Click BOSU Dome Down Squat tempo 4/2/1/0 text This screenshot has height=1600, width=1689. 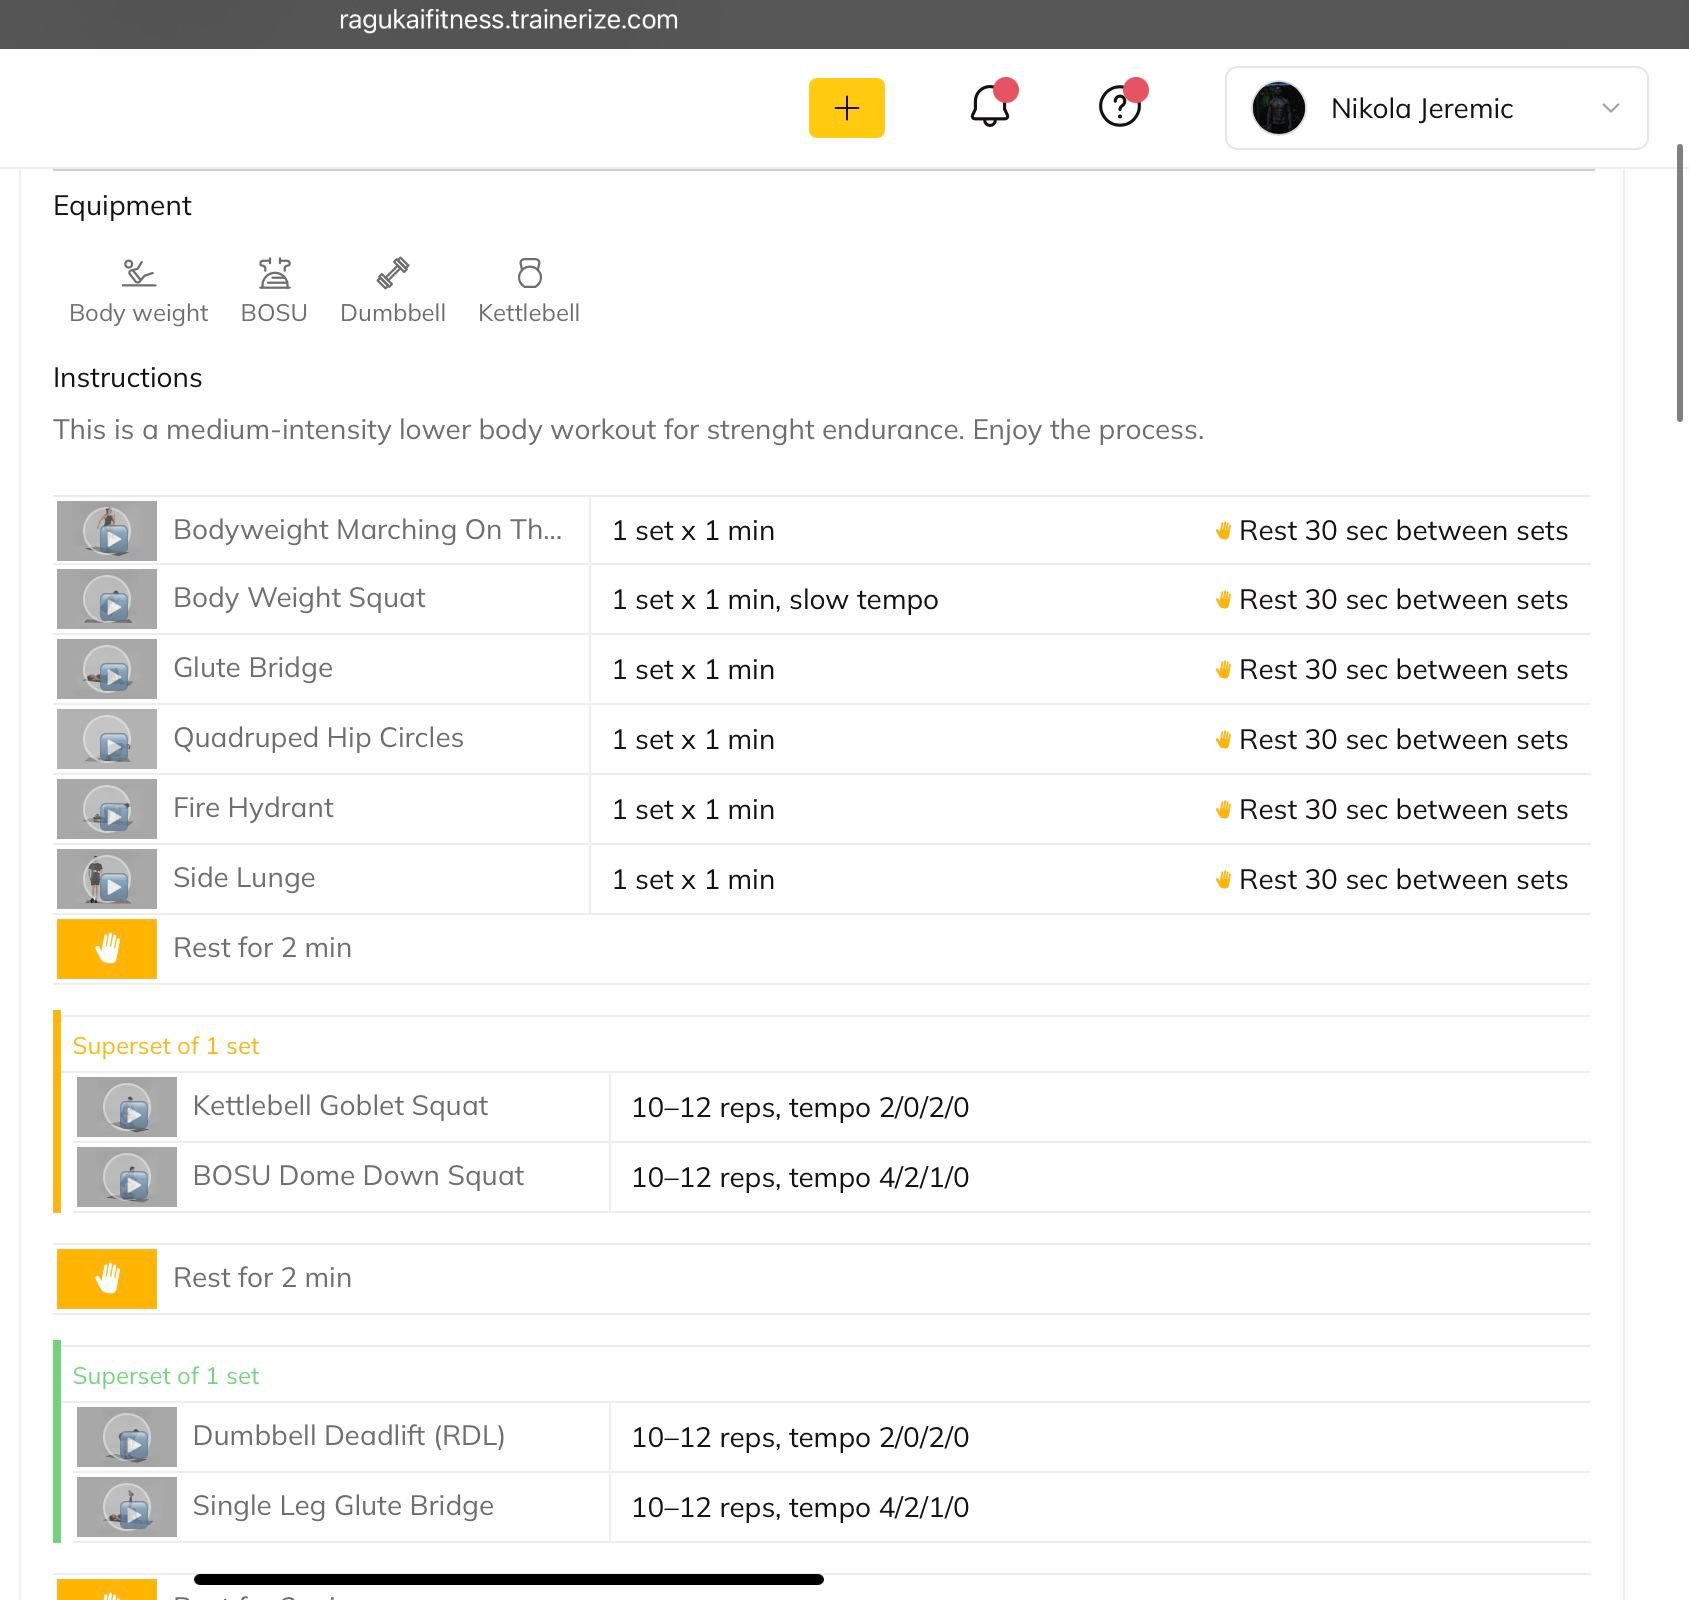(800, 1178)
